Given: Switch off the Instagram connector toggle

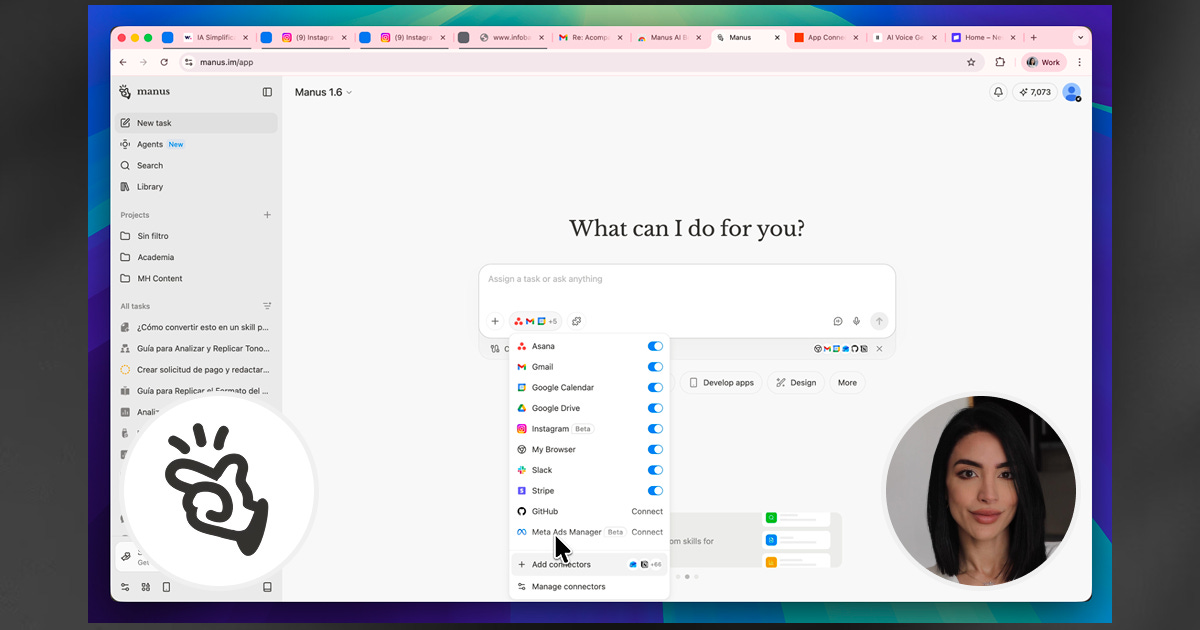Looking at the screenshot, I should tap(655, 429).
